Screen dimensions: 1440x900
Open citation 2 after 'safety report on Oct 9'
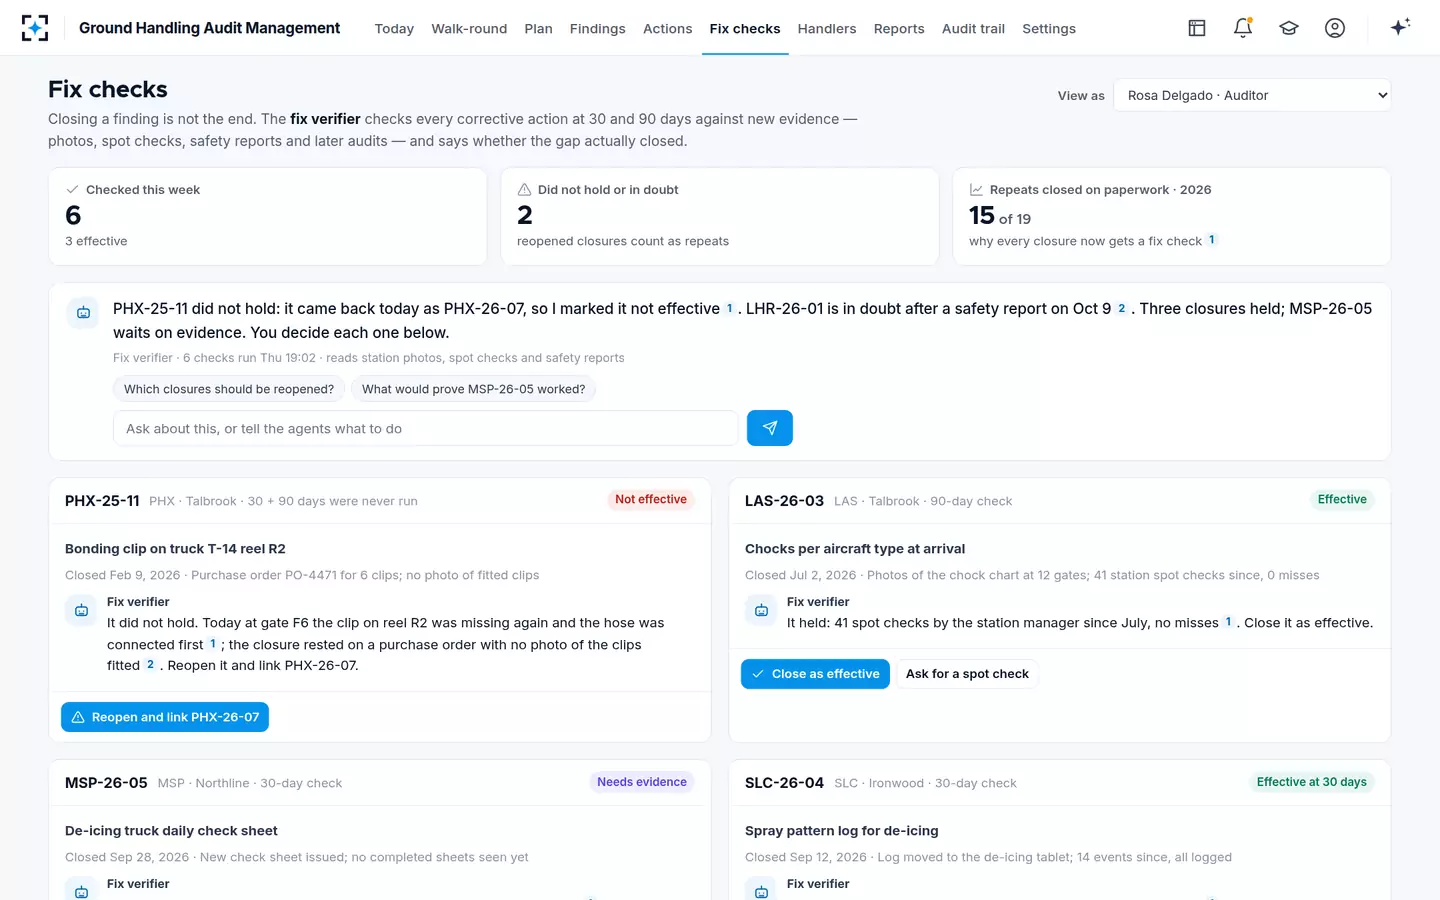1121,309
